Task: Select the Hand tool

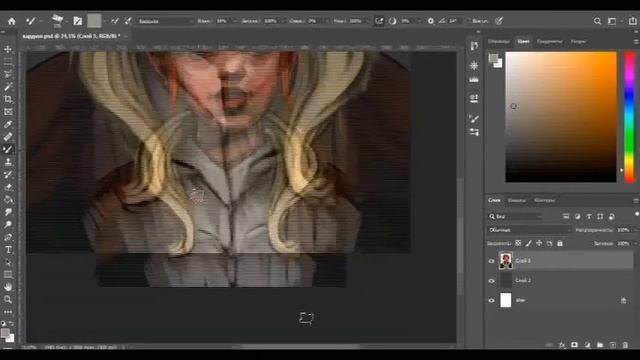Action: tap(8, 287)
